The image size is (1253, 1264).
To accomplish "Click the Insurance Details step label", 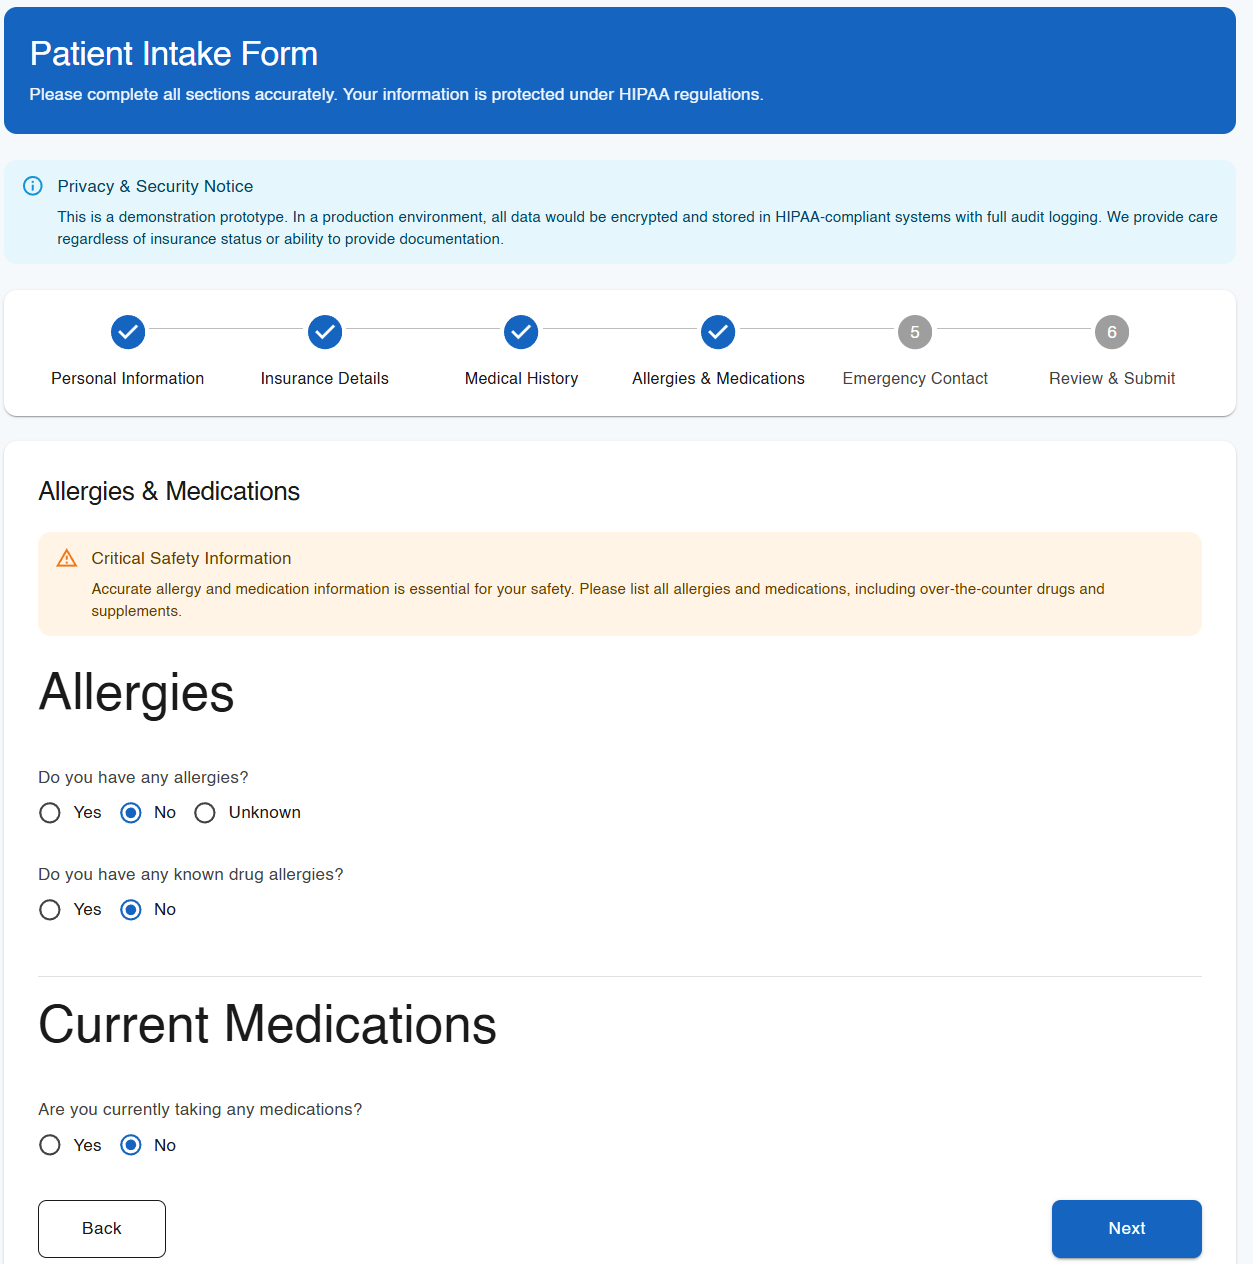I will pyautogui.click(x=325, y=379).
